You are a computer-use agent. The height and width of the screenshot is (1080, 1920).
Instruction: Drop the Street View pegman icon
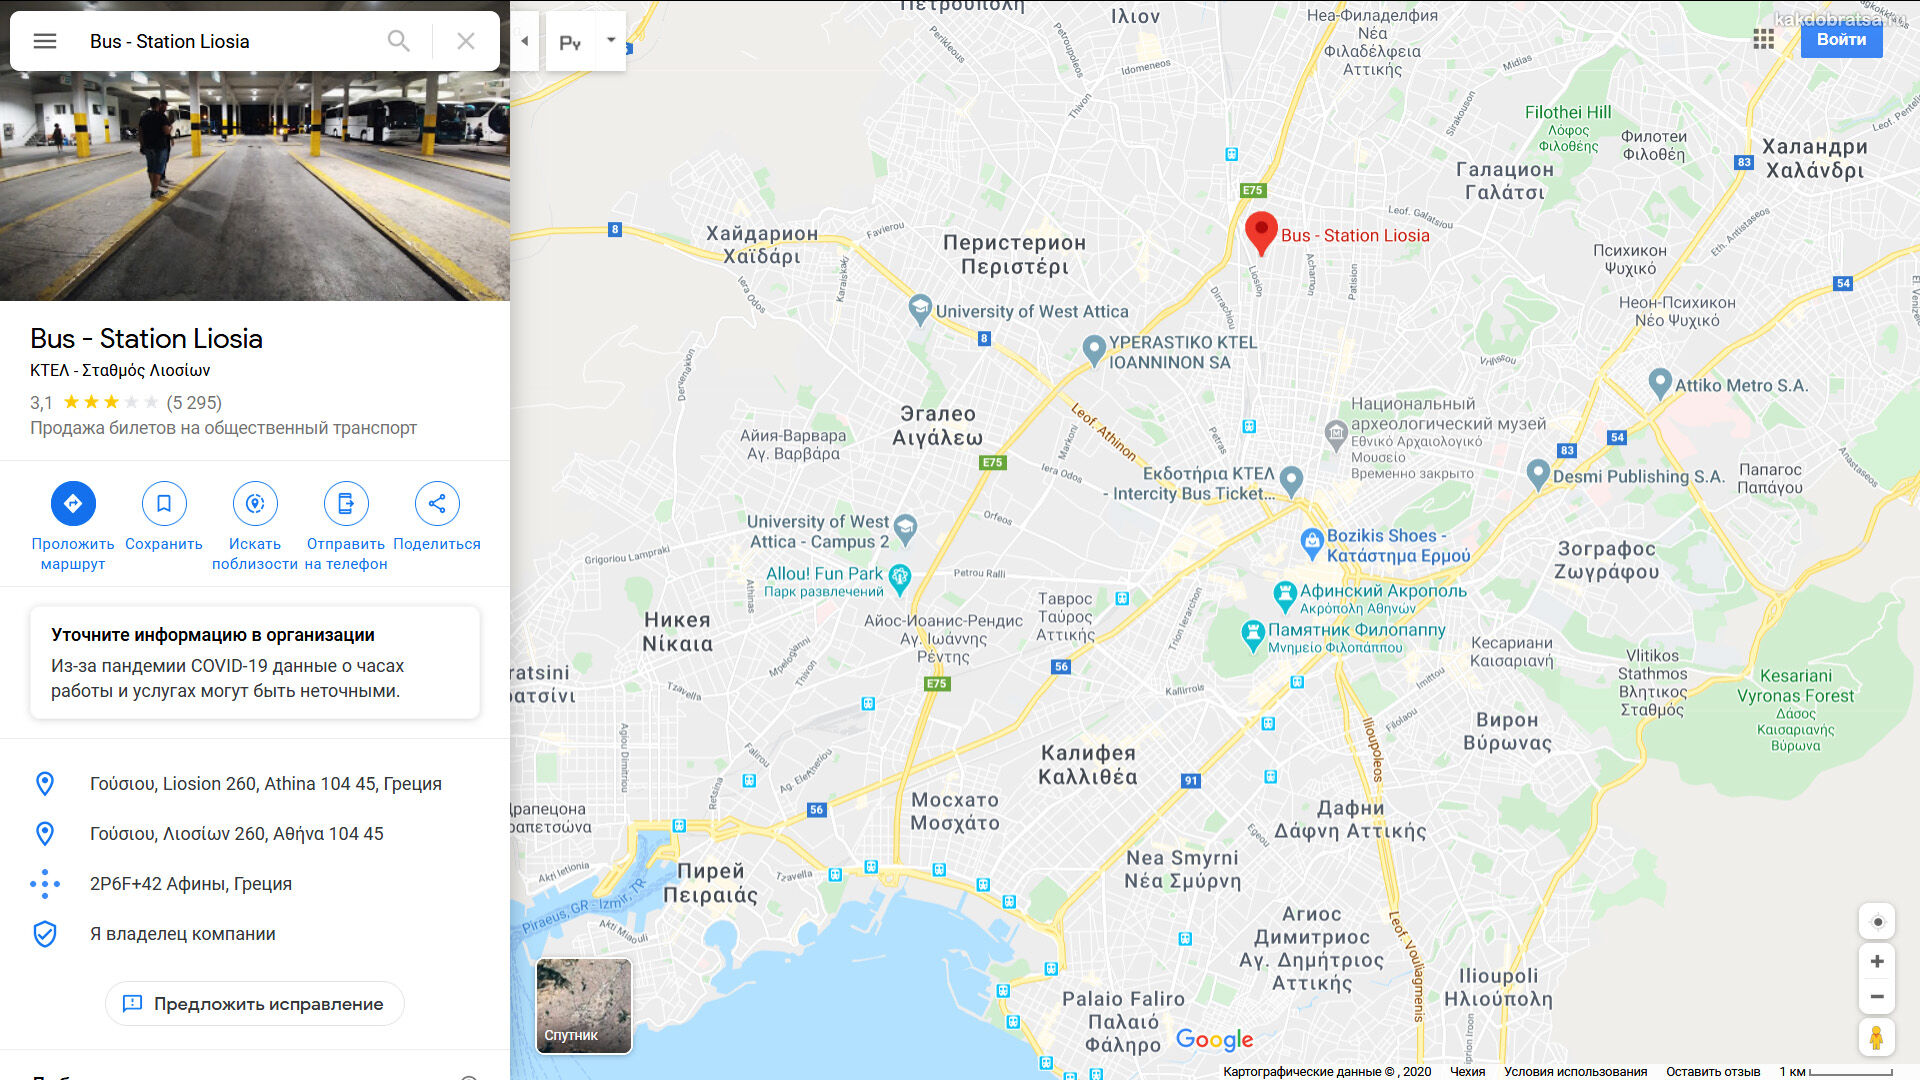click(x=1877, y=1038)
